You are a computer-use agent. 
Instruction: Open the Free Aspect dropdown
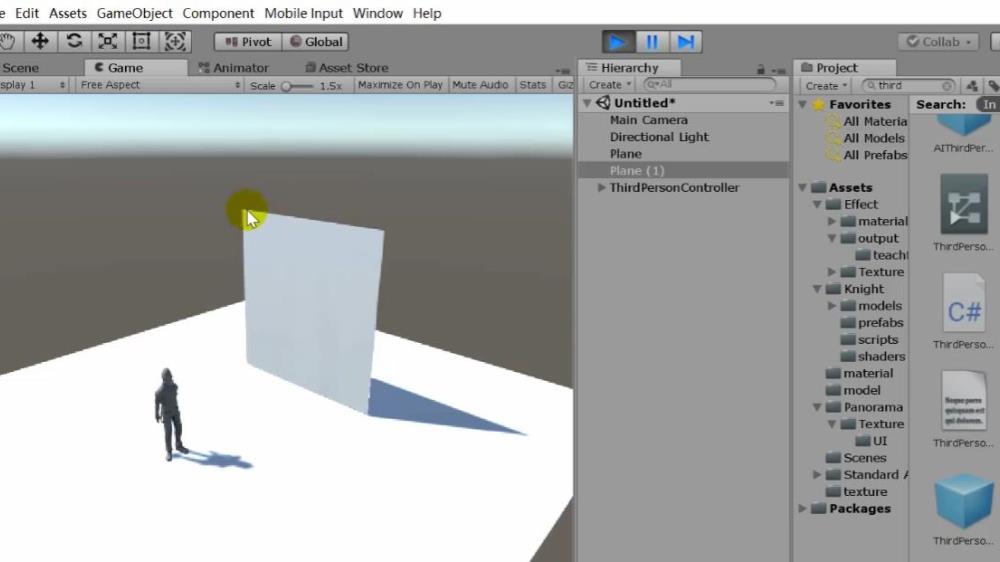coord(159,85)
